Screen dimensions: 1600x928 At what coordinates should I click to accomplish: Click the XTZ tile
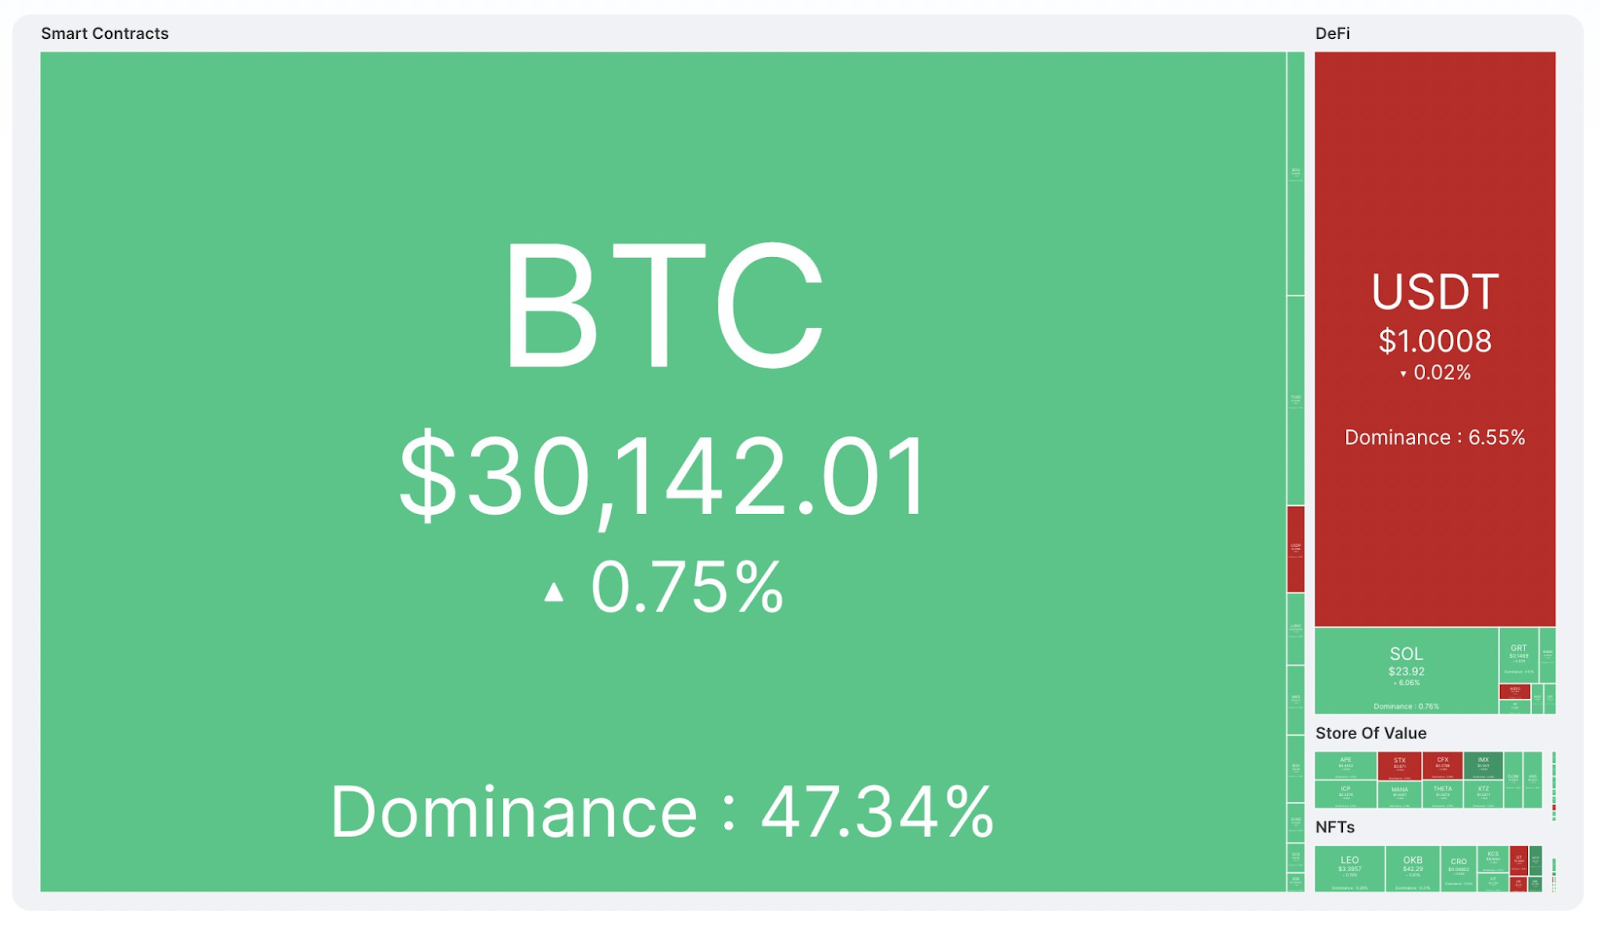coord(1483,795)
